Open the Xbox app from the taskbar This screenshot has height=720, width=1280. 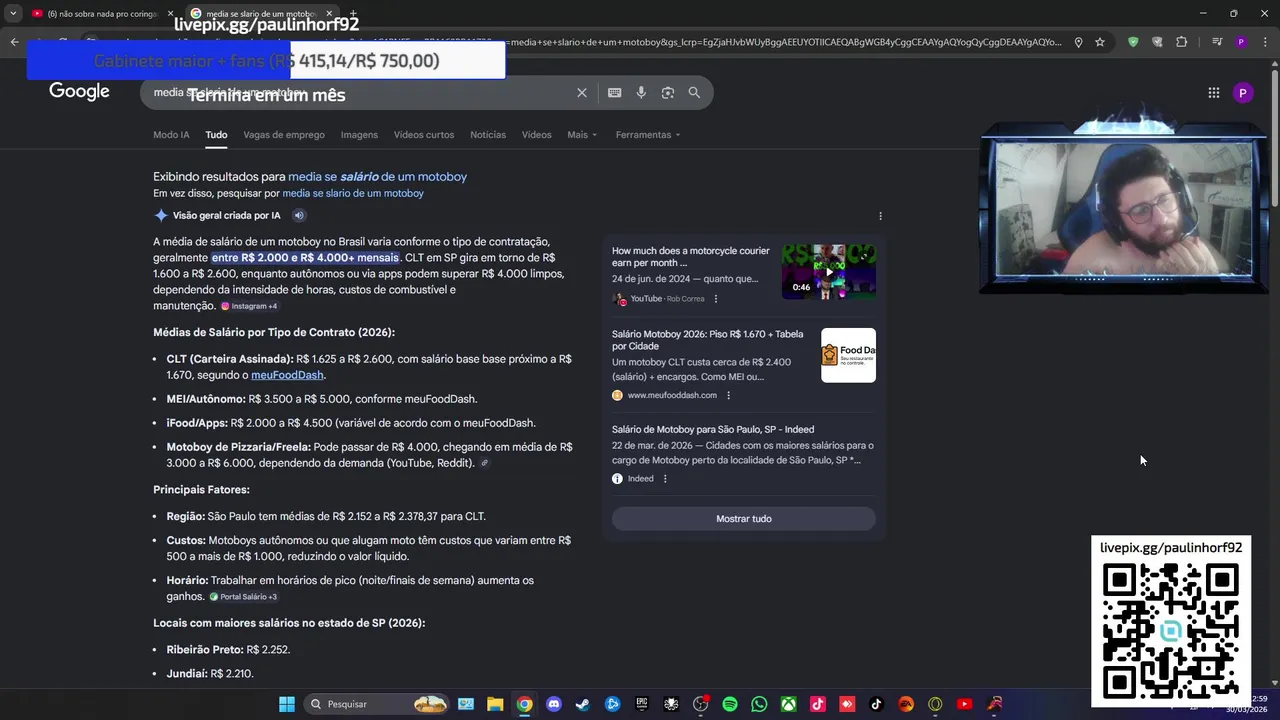[789, 704]
